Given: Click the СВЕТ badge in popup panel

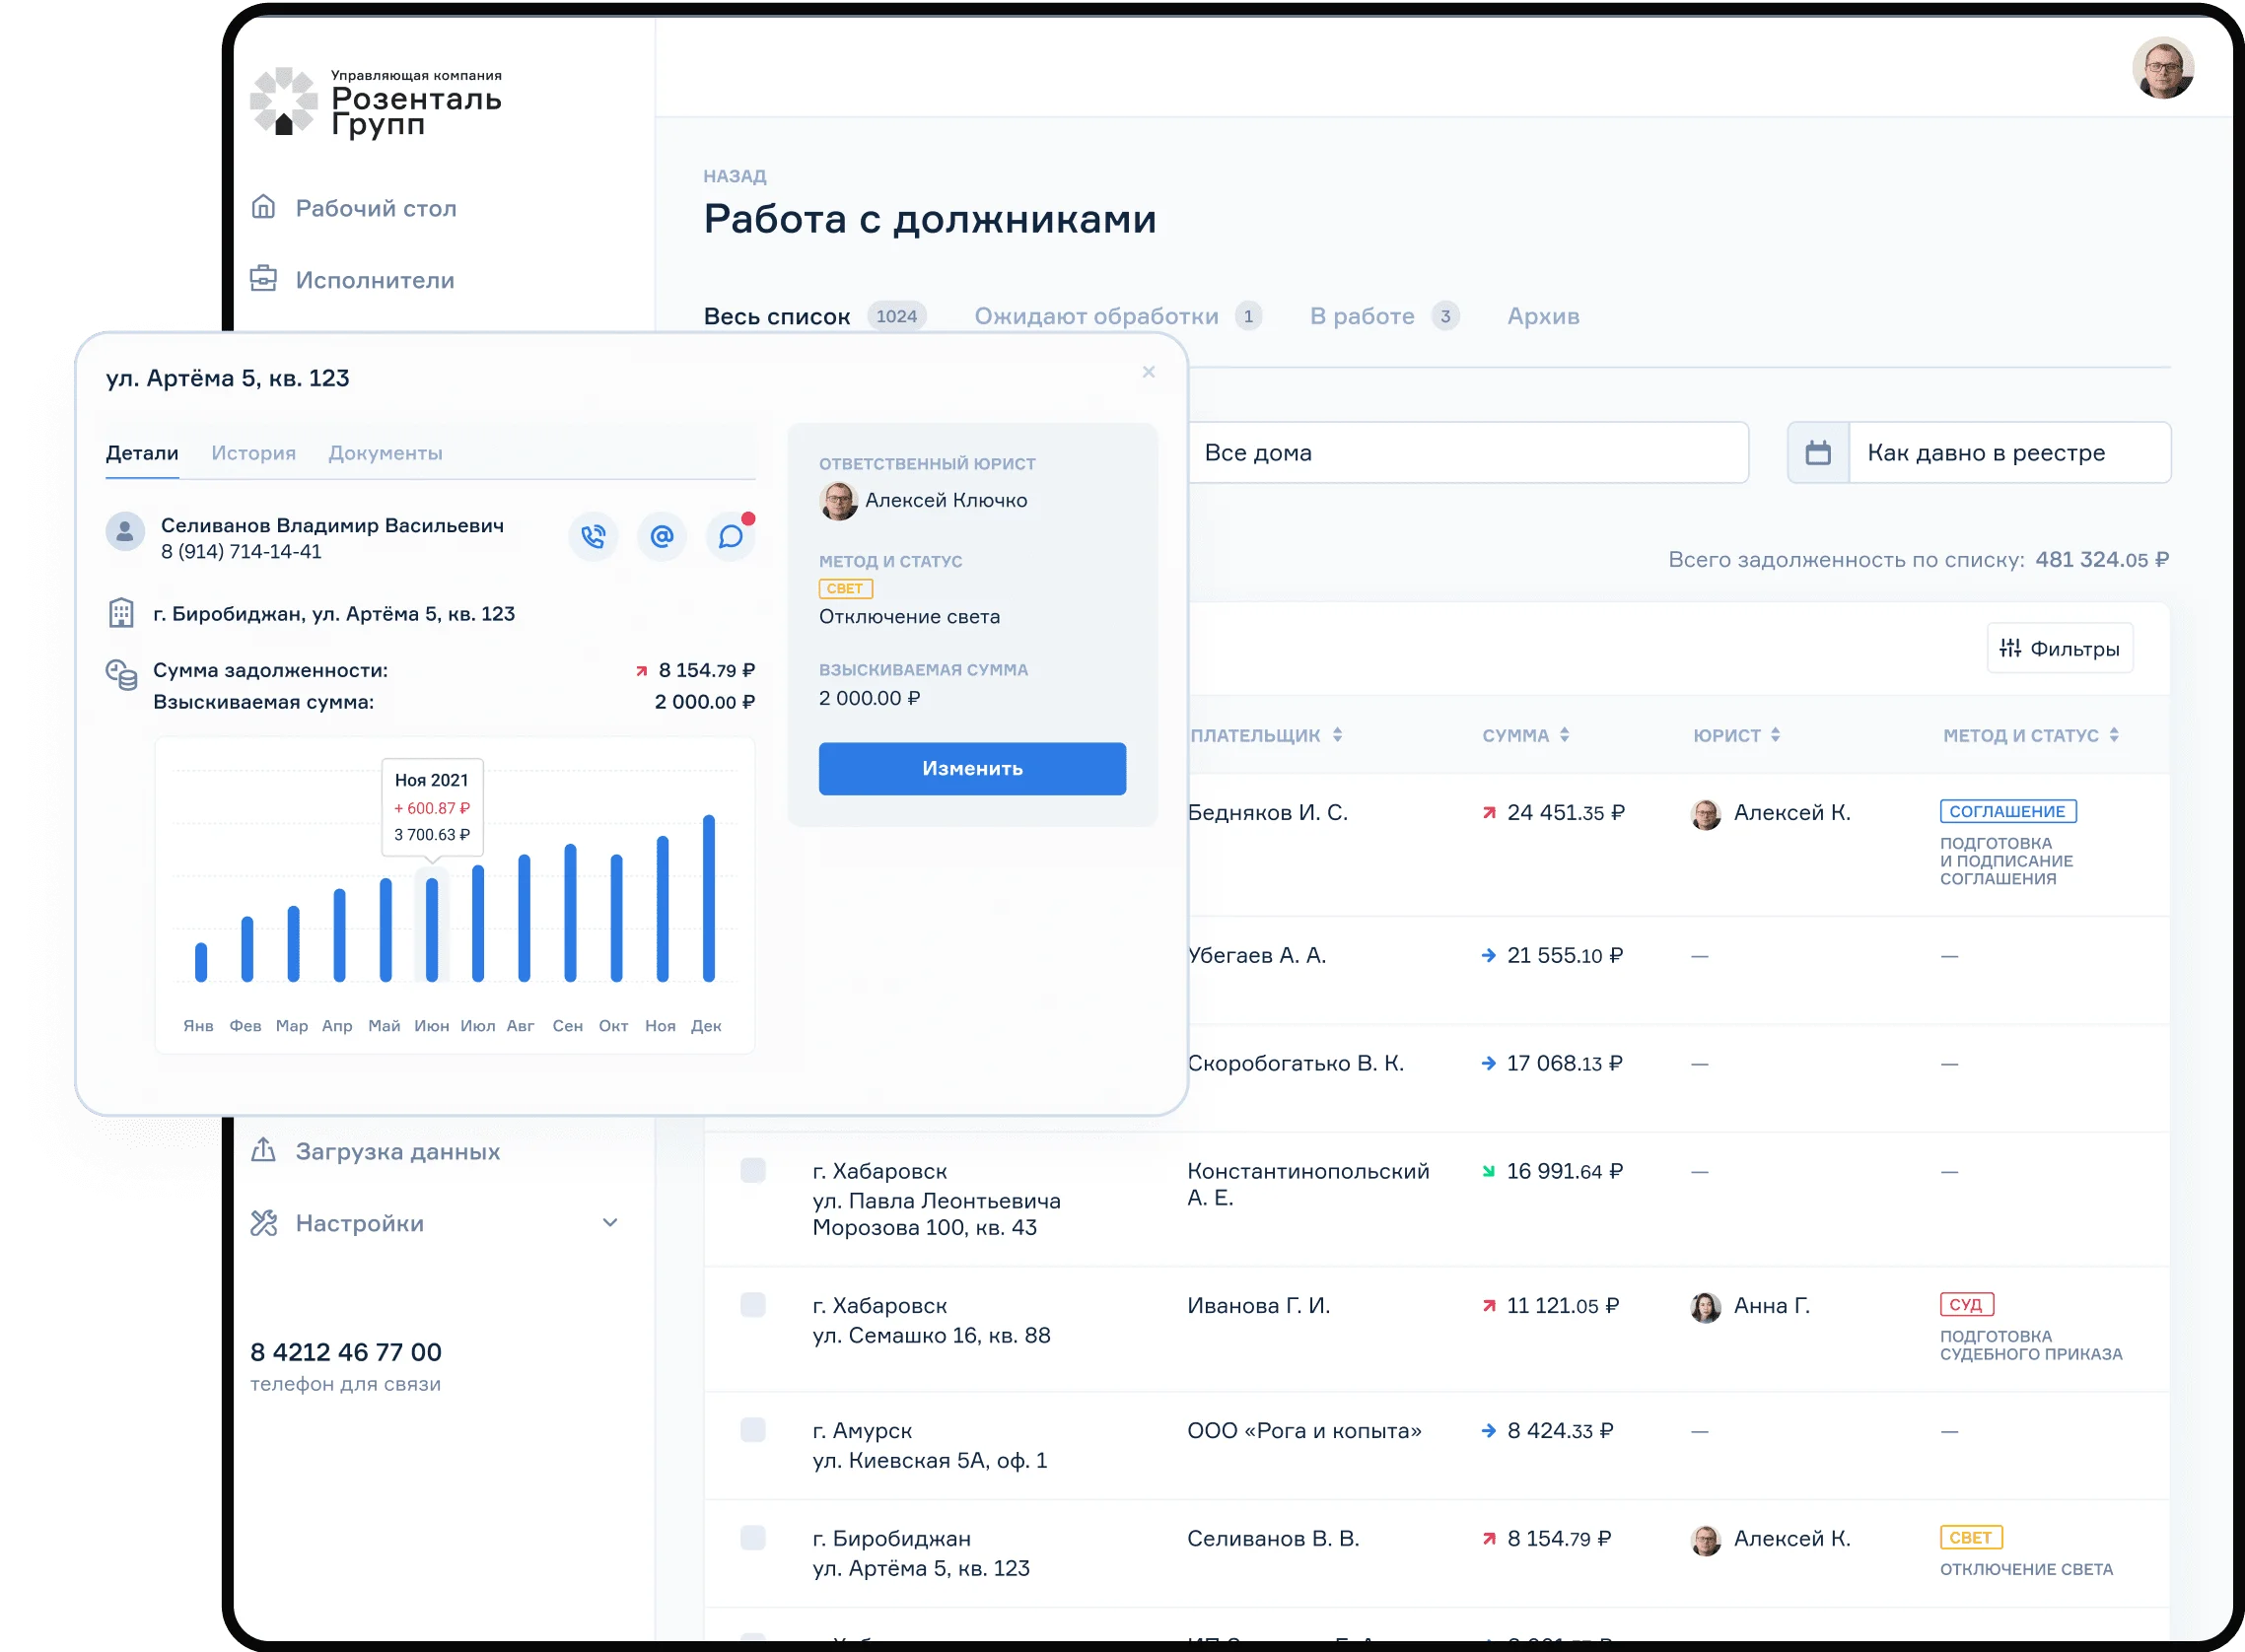Looking at the screenshot, I should (x=845, y=588).
